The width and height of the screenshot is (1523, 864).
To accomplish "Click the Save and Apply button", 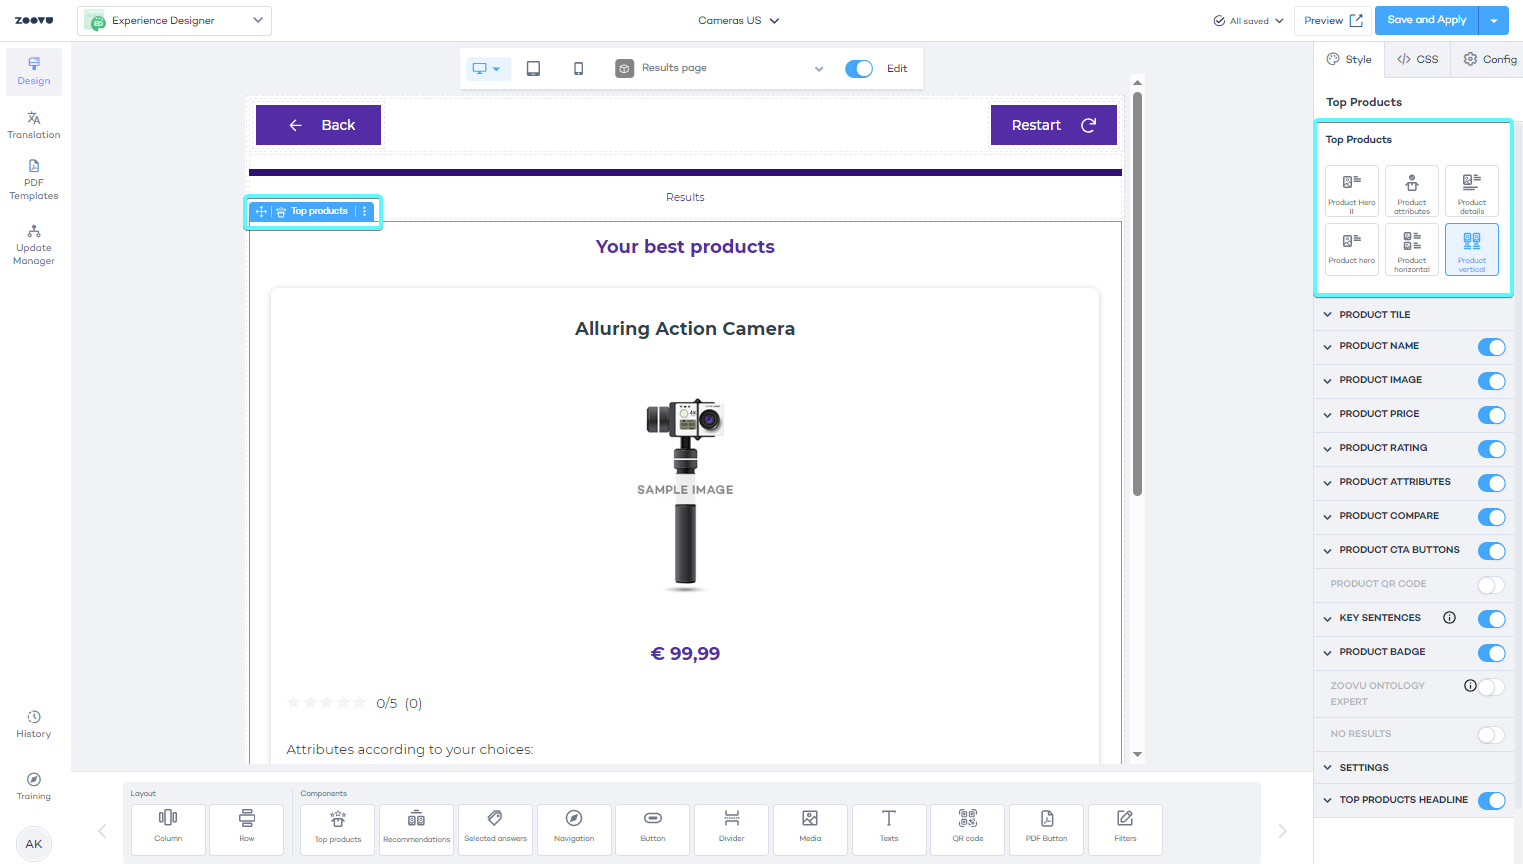I will tap(1426, 20).
